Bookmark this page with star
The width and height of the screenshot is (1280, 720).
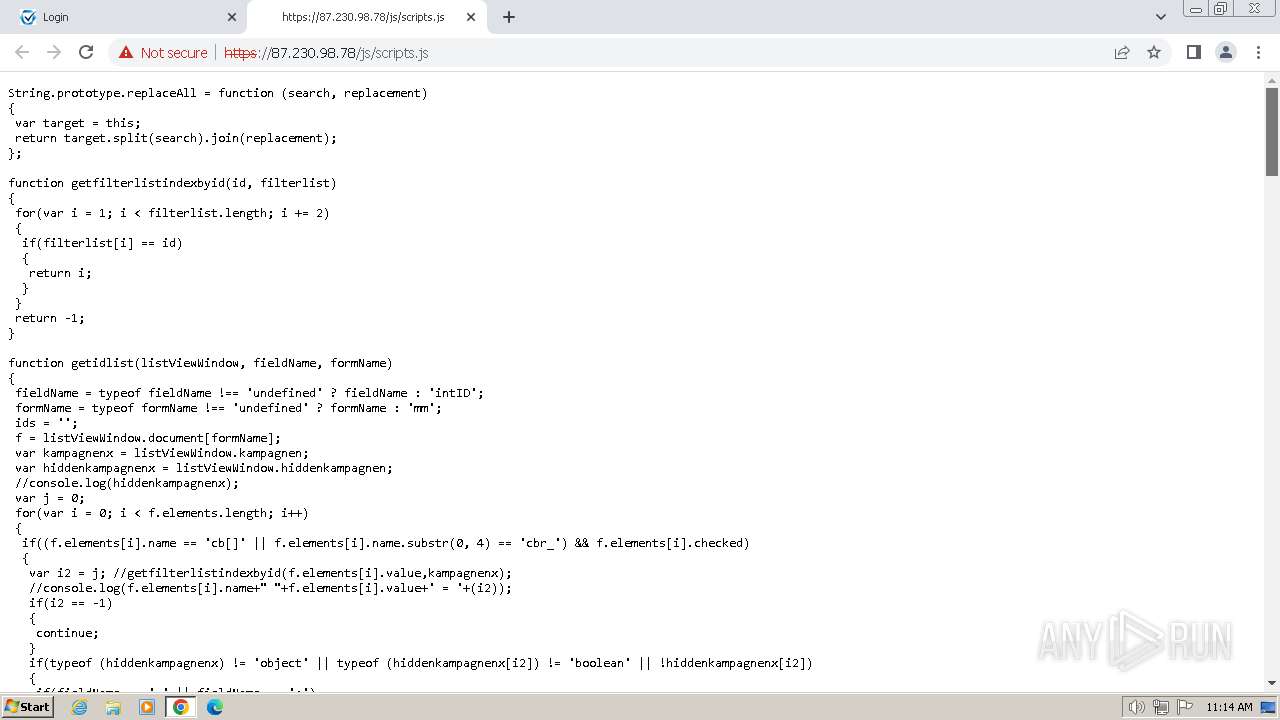[x=1154, y=52]
